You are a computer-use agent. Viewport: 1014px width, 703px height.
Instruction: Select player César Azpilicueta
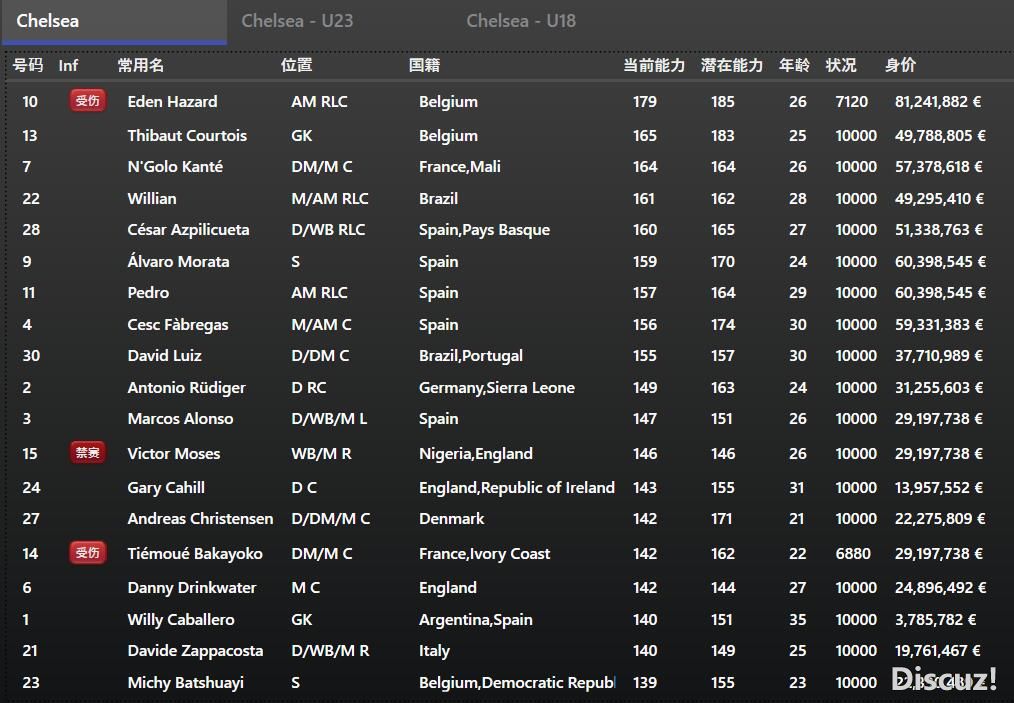188,230
